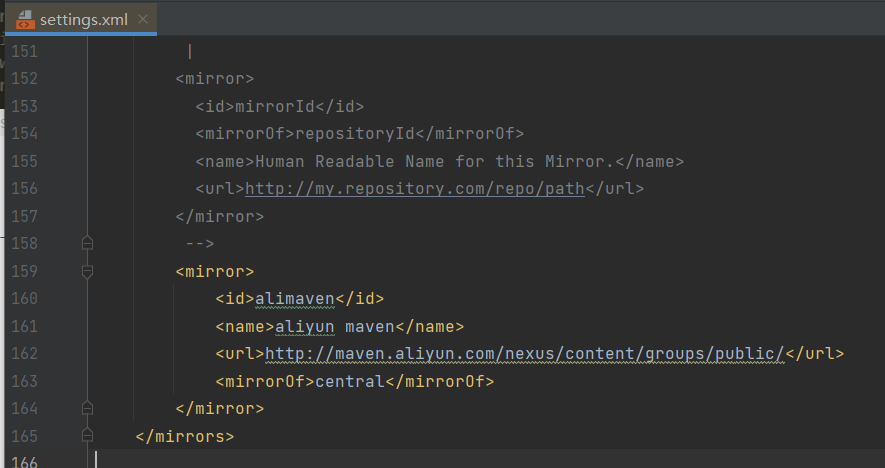Click the opening <mirror> tag on line 152
This screenshot has height=468, width=885.
(x=214, y=78)
